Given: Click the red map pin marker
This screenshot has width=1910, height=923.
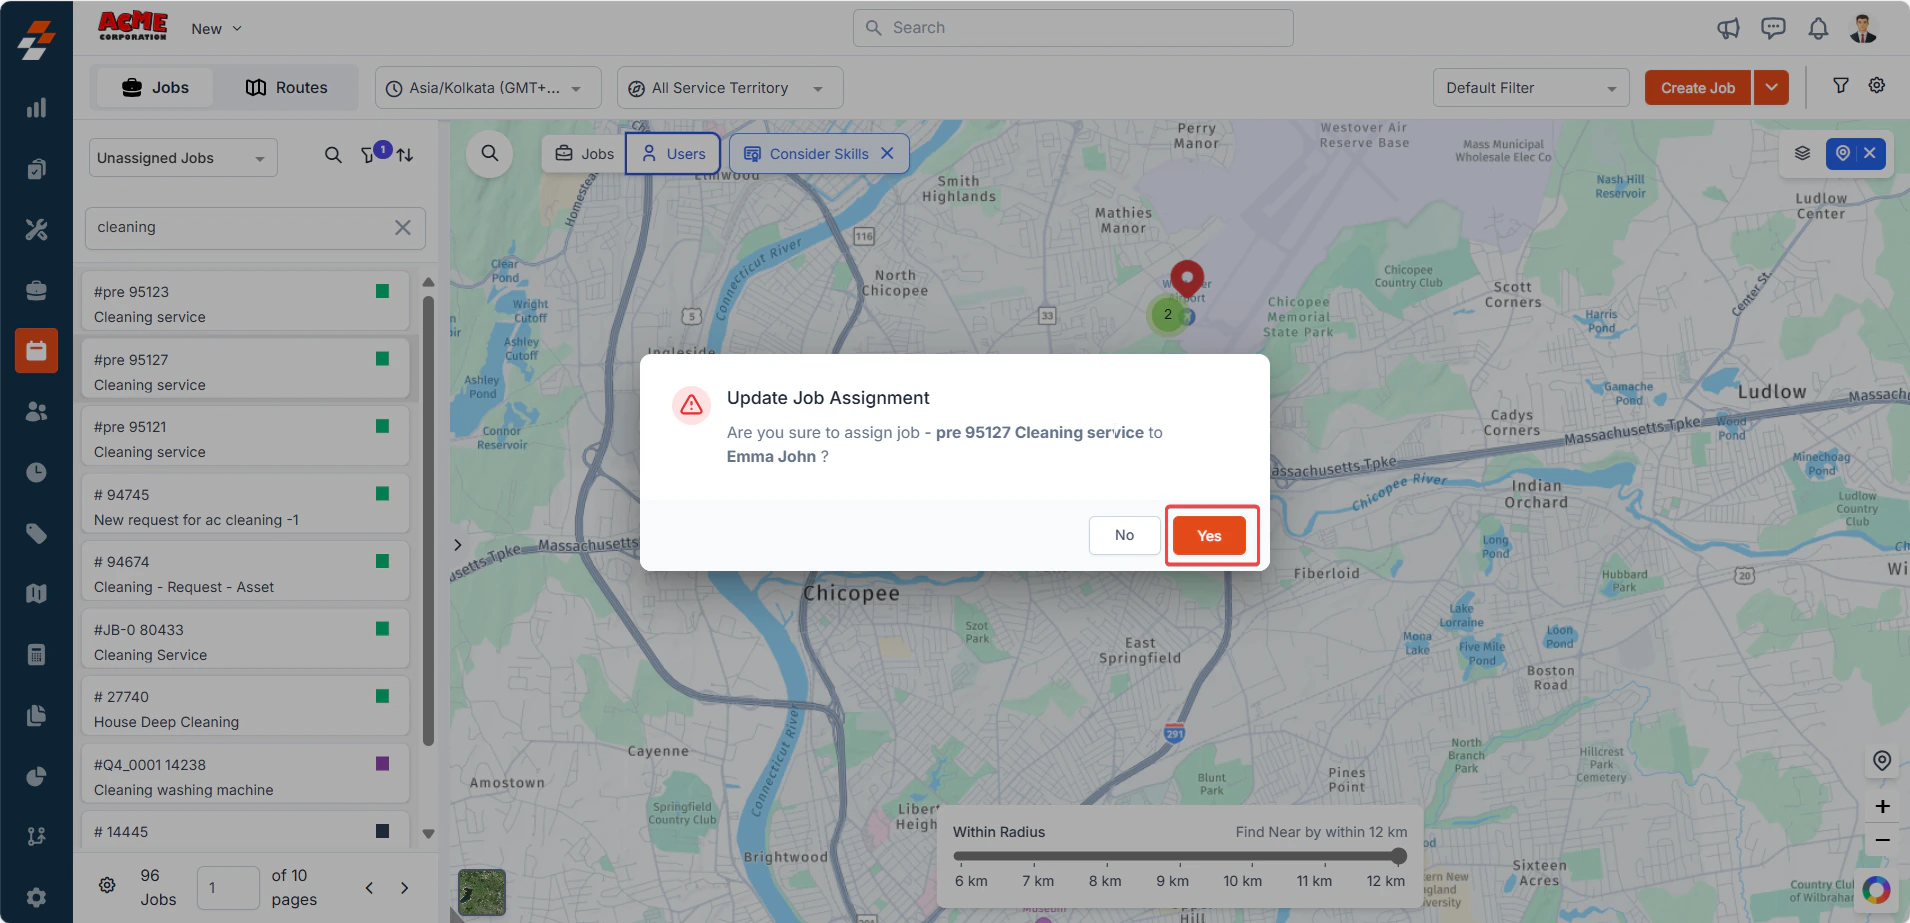Looking at the screenshot, I should (x=1187, y=278).
